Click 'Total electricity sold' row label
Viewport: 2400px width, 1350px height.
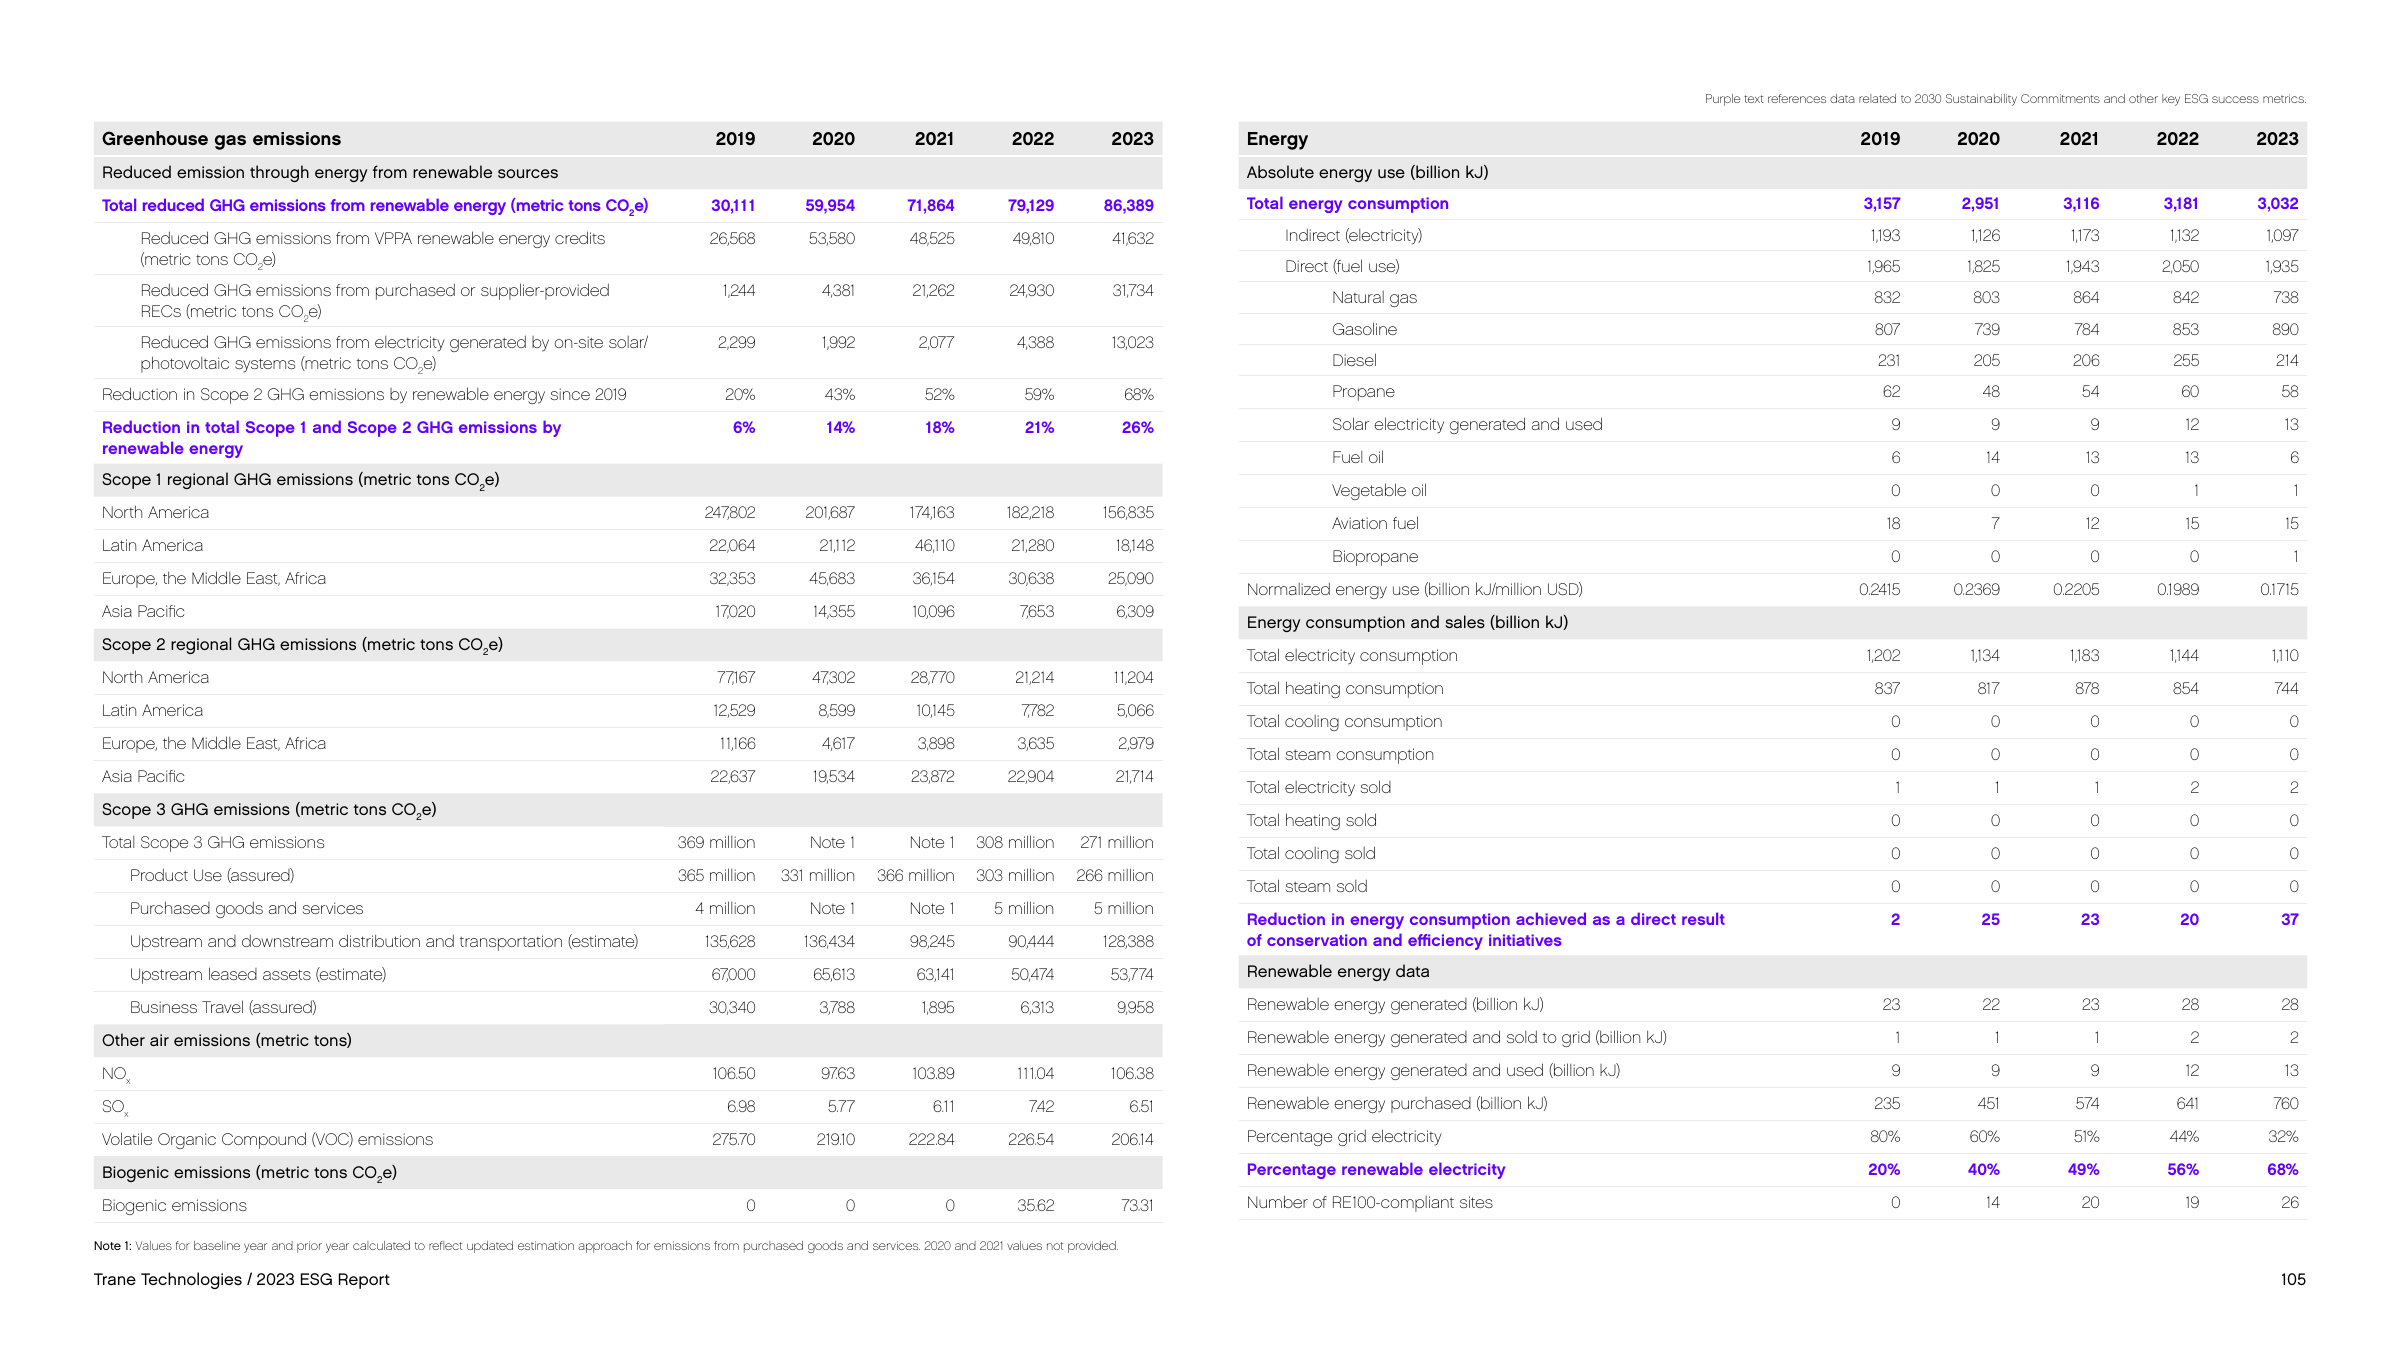(1318, 787)
